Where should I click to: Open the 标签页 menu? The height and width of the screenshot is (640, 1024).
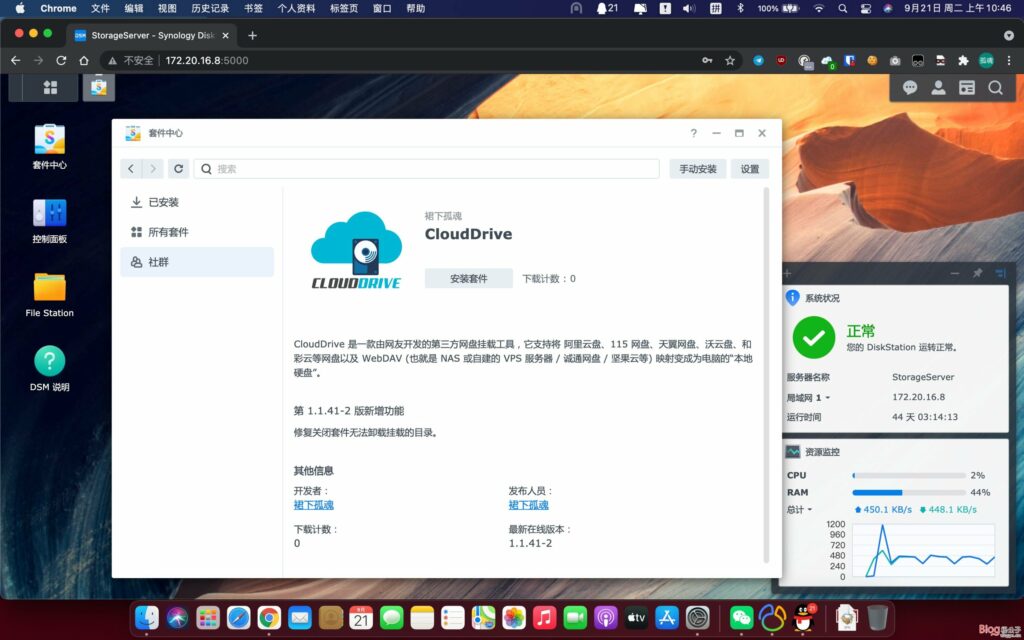pyautogui.click(x=344, y=8)
